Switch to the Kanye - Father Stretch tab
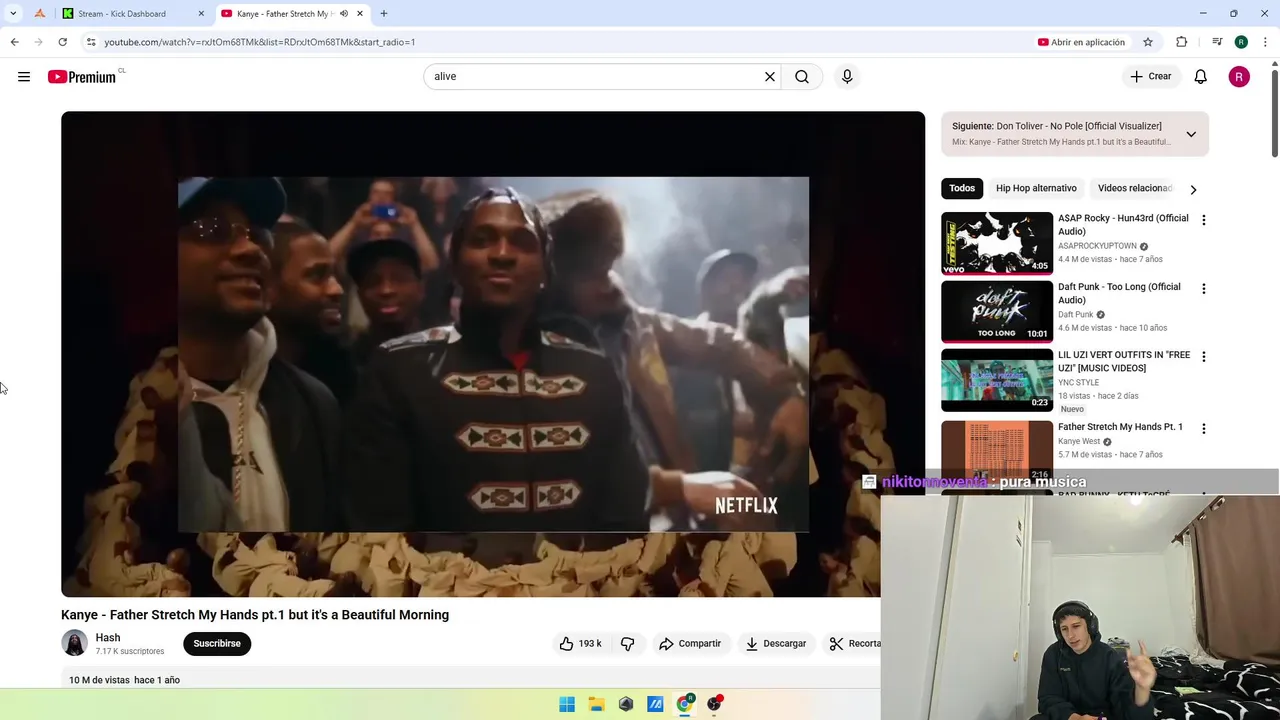The image size is (1280, 720). point(292,13)
